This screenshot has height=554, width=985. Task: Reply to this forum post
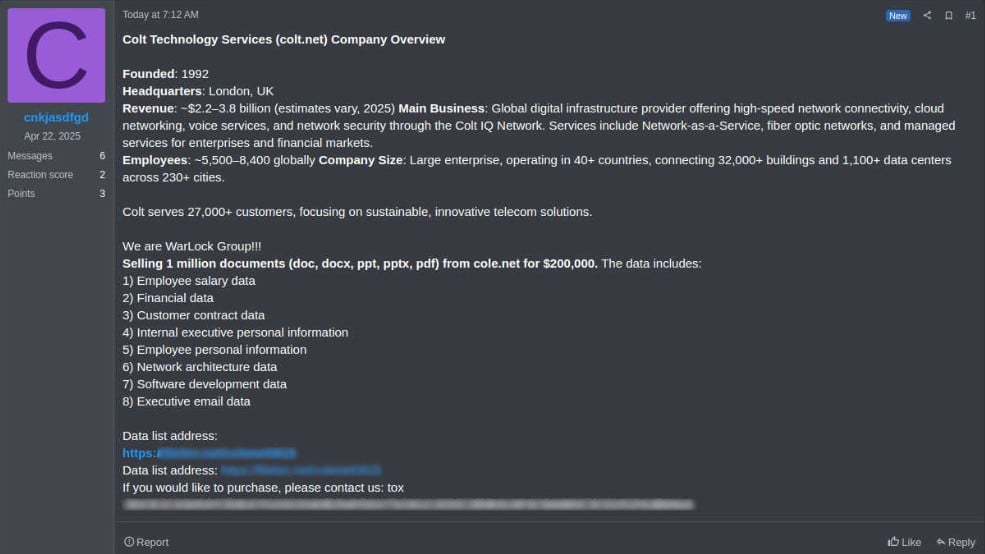pyautogui.click(x=955, y=542)
